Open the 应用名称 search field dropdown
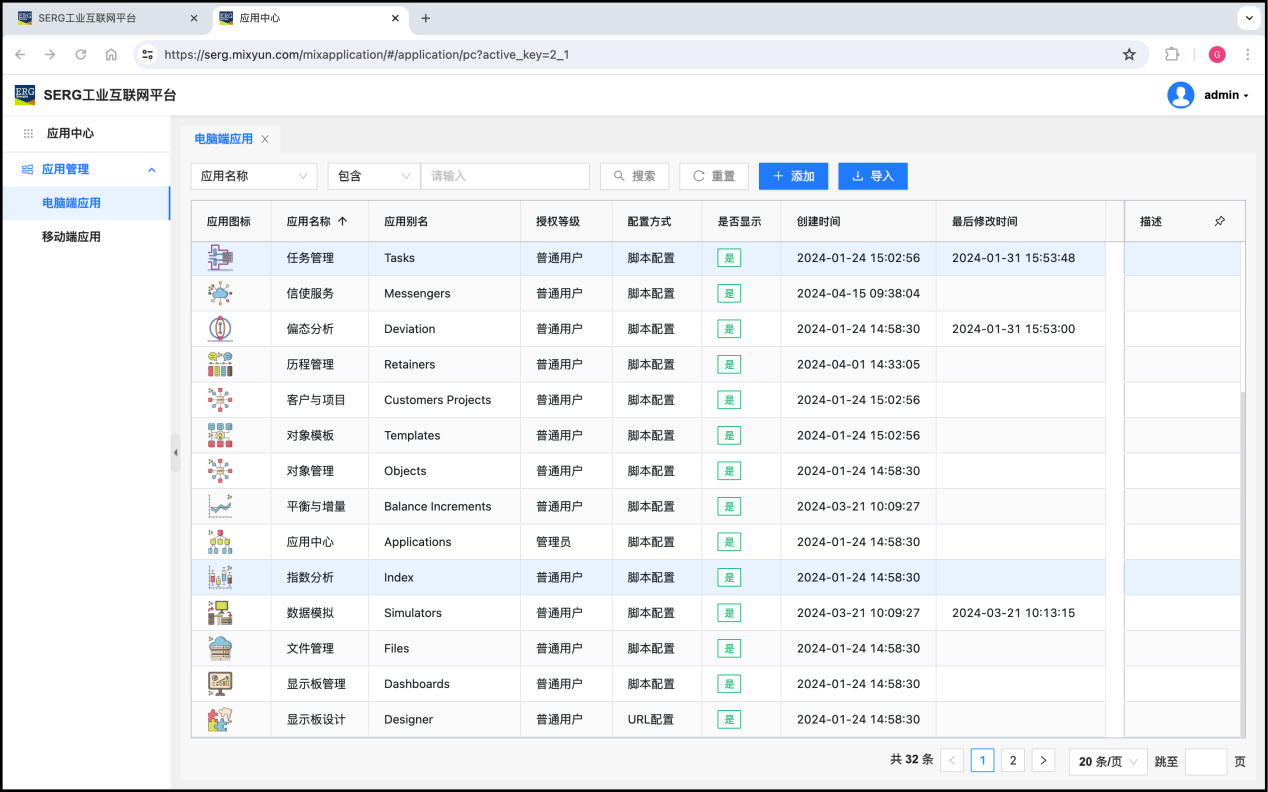This screenshot has width=1268, height=792. [254, 176]
